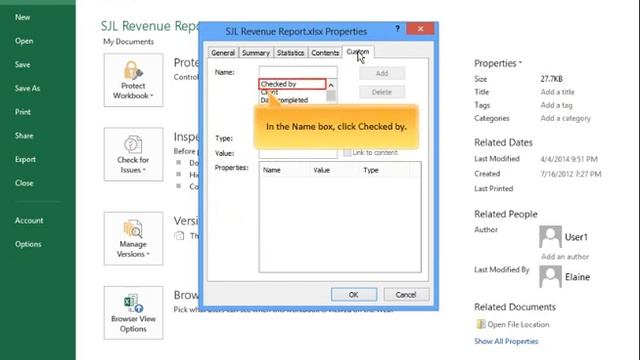This screenshot has height=360, width=640.
Task: Click the Name list scroll up arrow
Action: (x=331, y=85)
